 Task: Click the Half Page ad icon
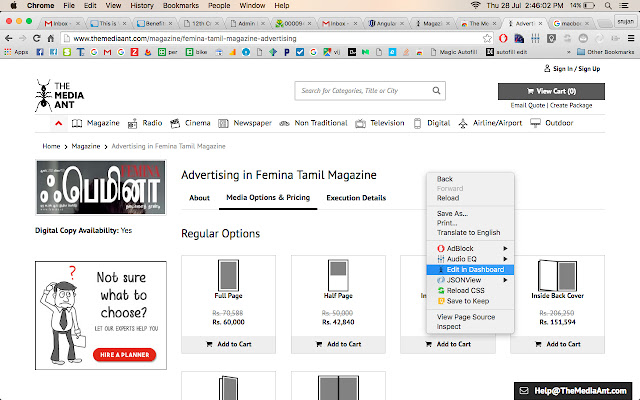click(x=338, y=275)
